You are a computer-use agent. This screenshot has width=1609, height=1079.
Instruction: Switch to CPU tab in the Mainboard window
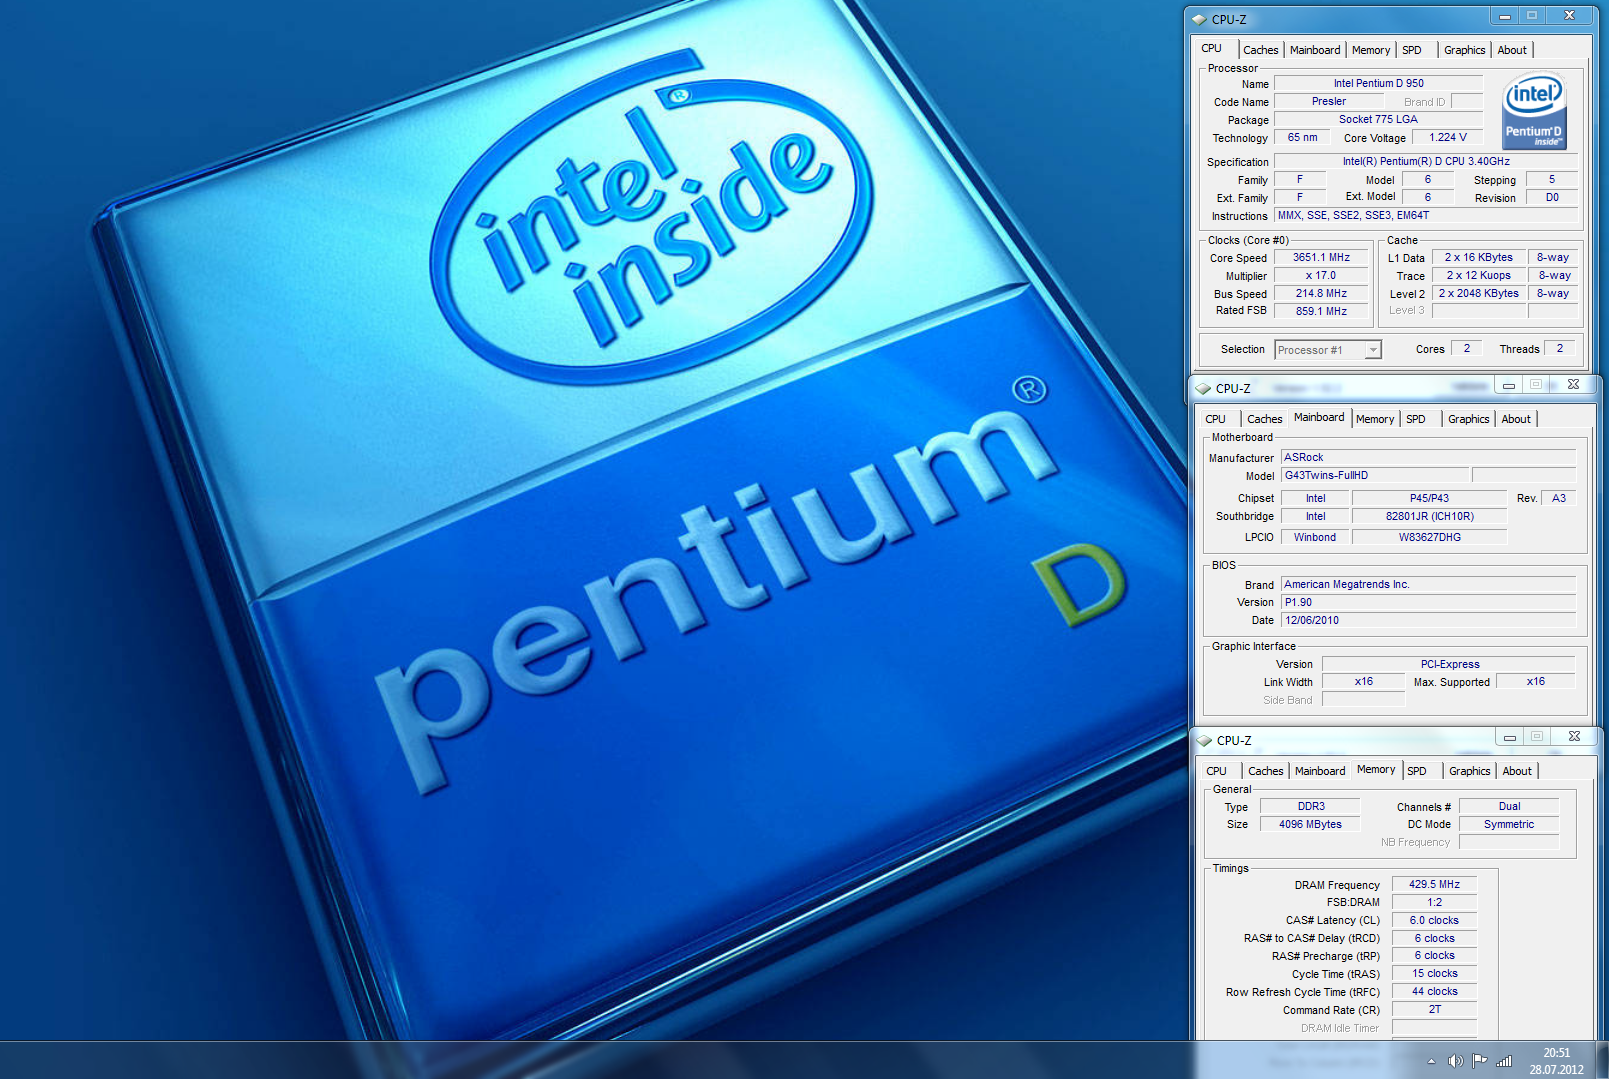(x=1215, y=419)
